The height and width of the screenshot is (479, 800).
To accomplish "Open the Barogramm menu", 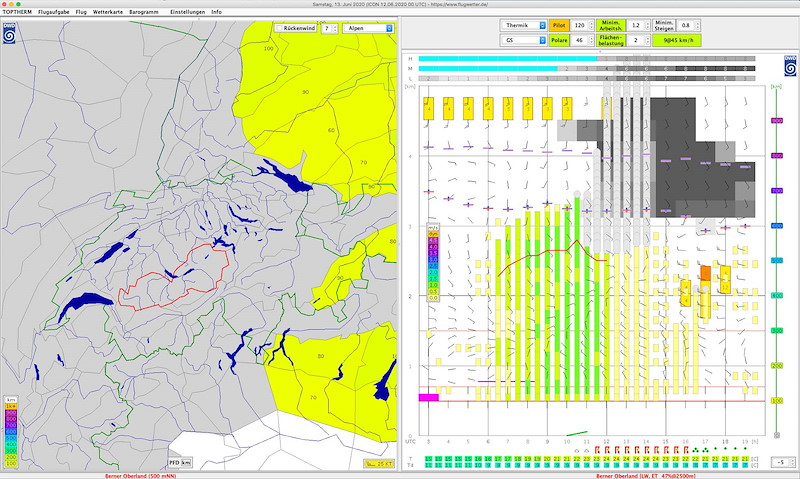I will point(144,12).
